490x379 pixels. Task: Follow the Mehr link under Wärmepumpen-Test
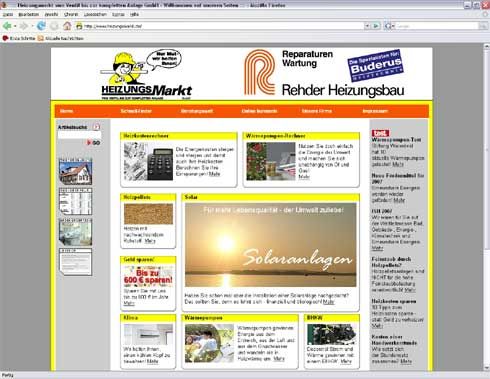point(398,164)
